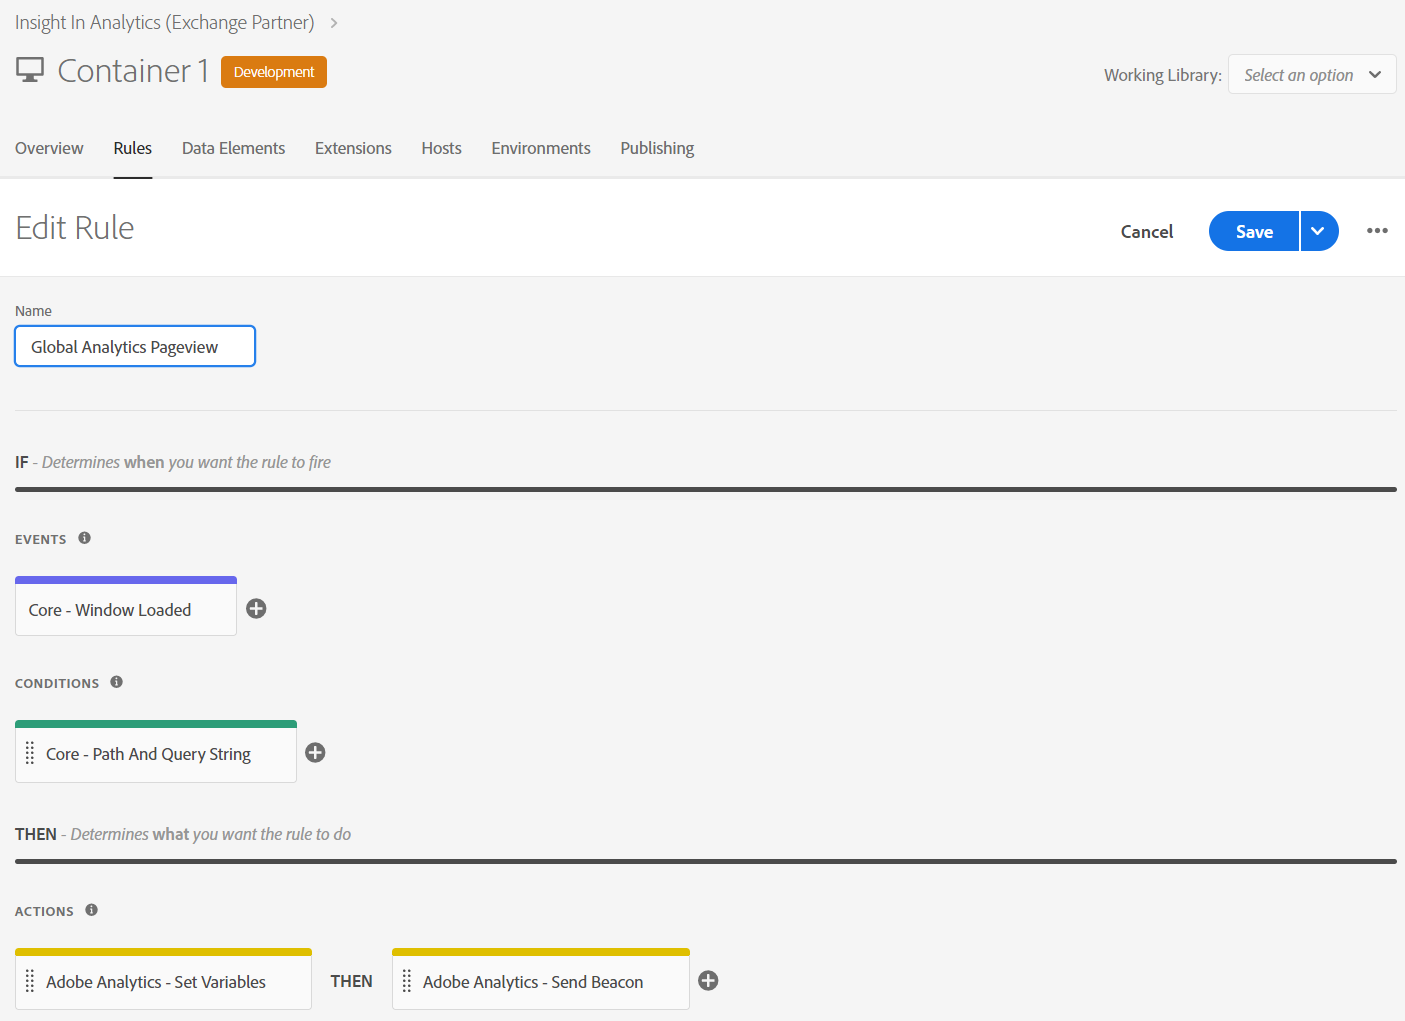Go to the Publishing tab
The width and height of the screenshot is (1405, 1021).
[657, 148]
